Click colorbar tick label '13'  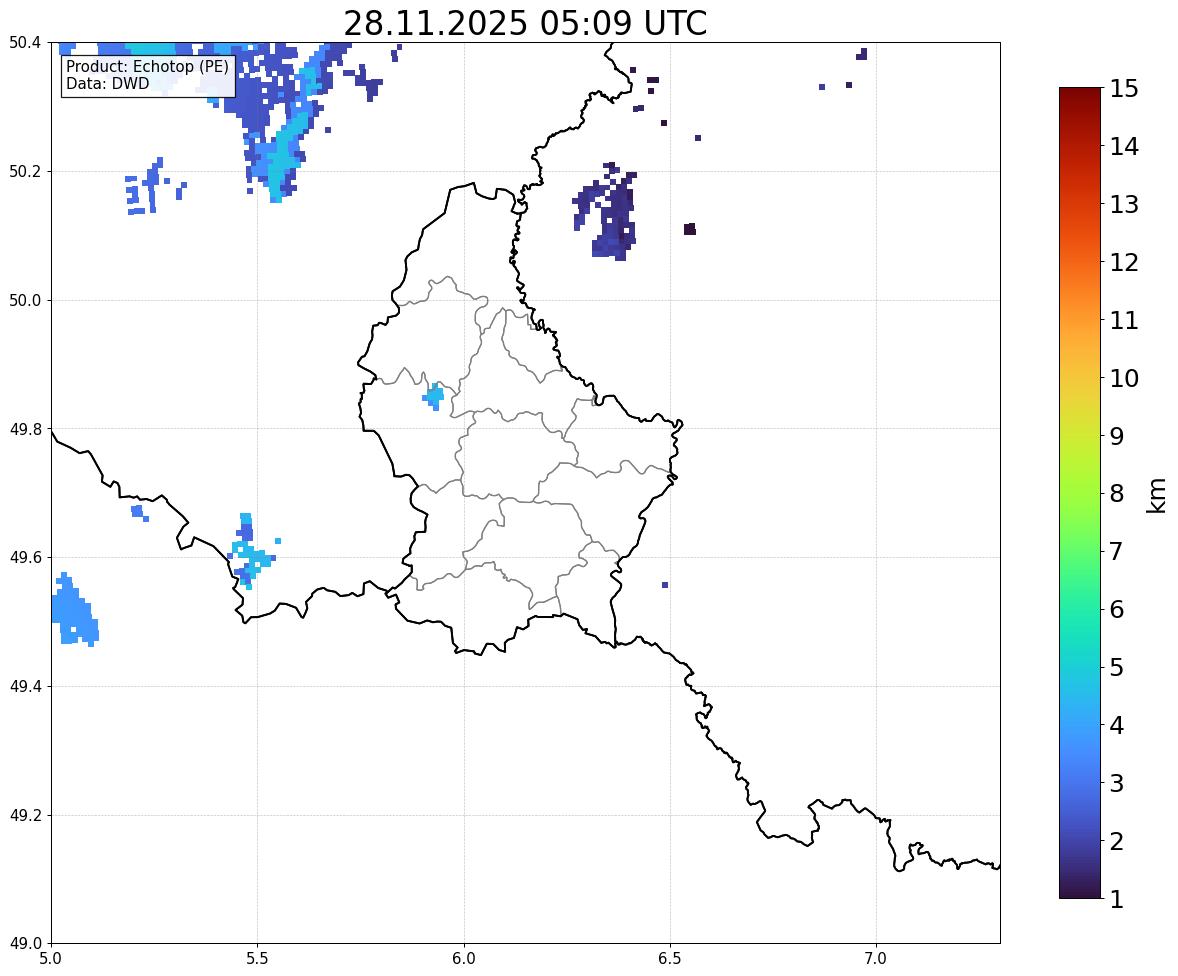pyautogui.click(x=1124, y=204)
